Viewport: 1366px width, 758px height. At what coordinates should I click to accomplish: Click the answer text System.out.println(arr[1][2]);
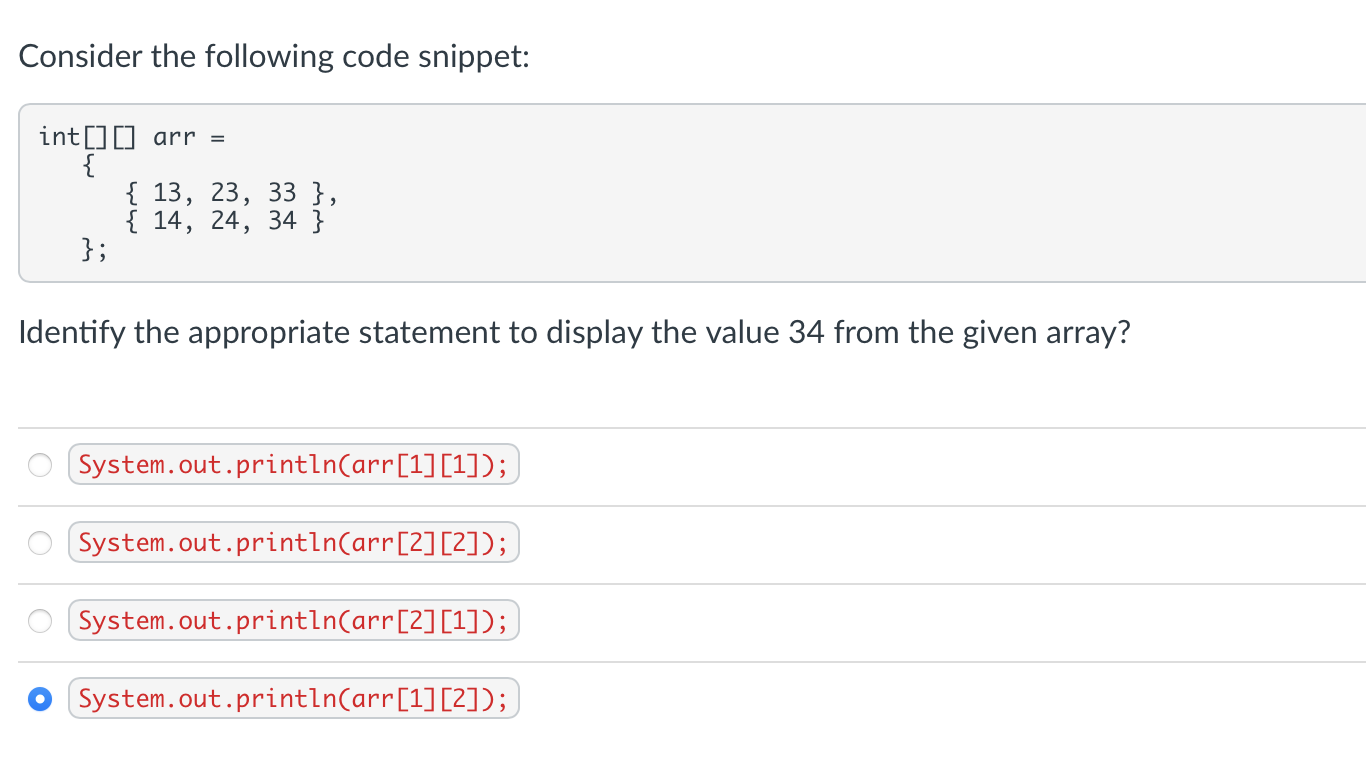pyautogui.click(x=293, y=698)
